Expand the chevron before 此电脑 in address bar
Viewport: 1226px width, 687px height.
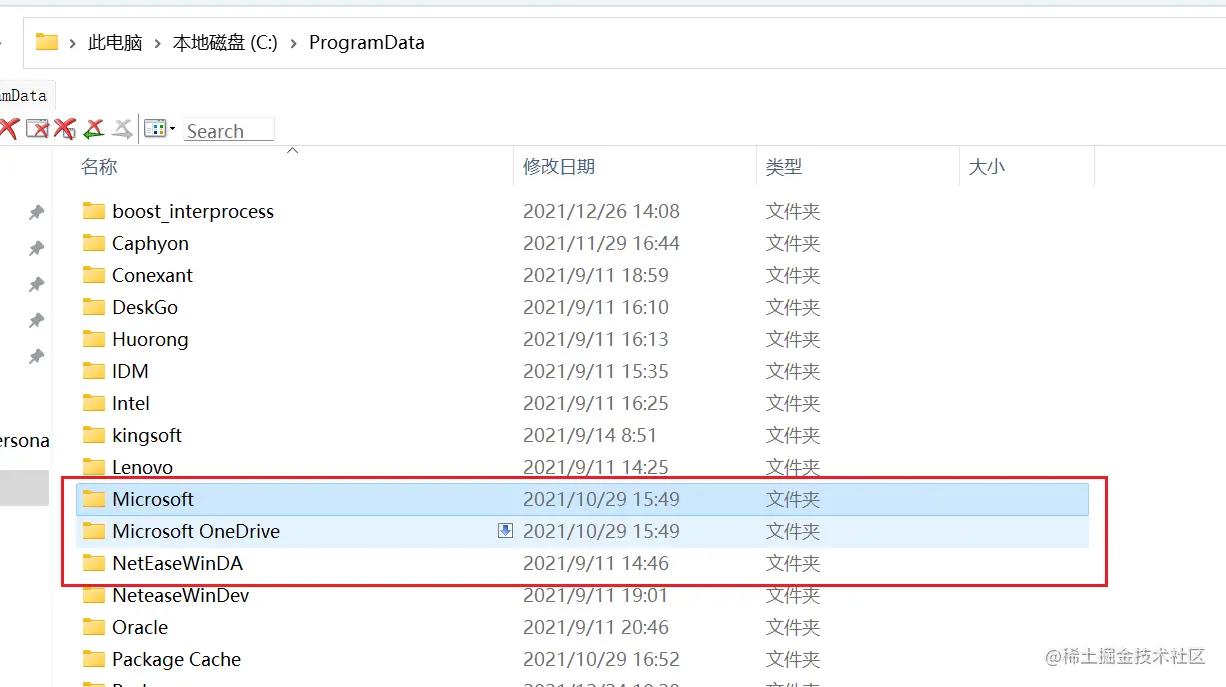coord(74,42)
